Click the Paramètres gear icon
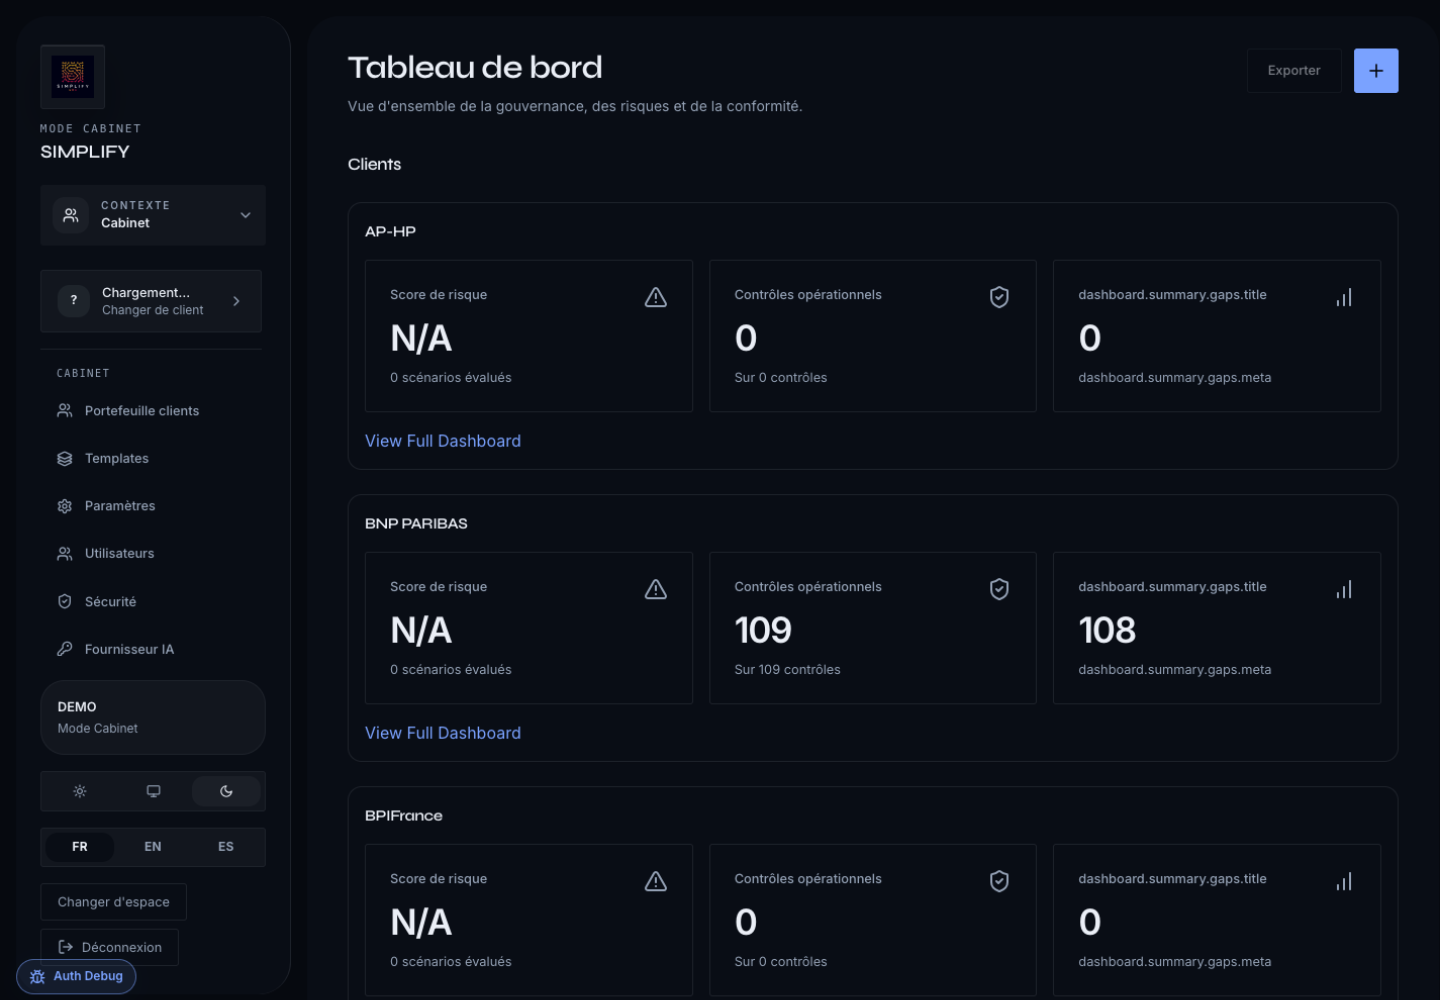 click(x=65, y=506)
